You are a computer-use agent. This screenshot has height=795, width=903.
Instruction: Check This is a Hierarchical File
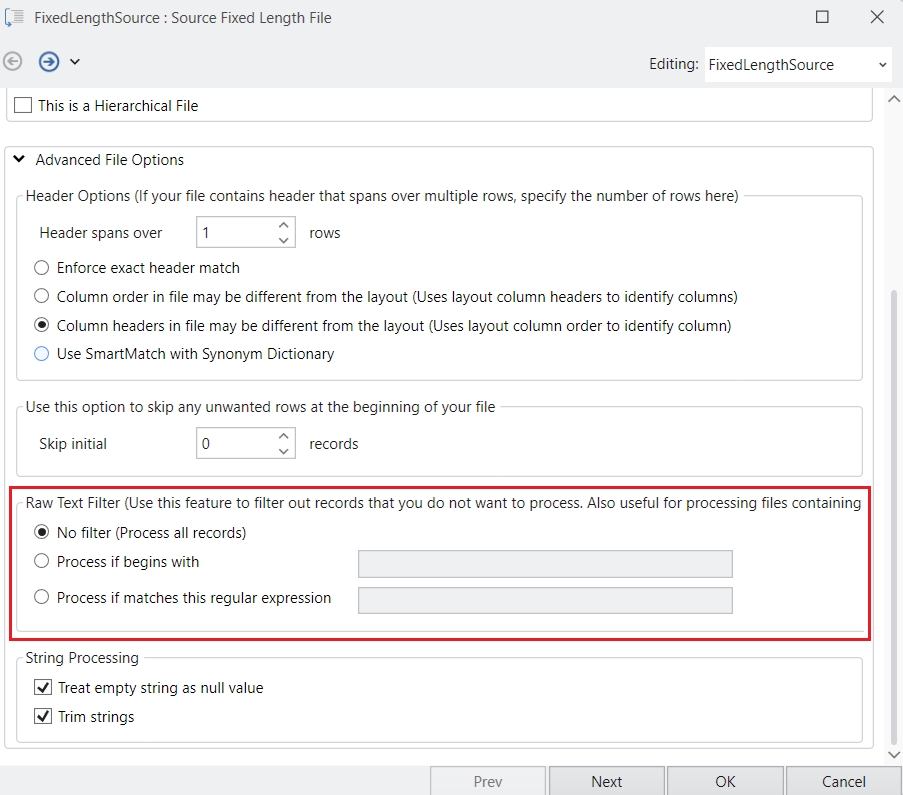point(23,105)
